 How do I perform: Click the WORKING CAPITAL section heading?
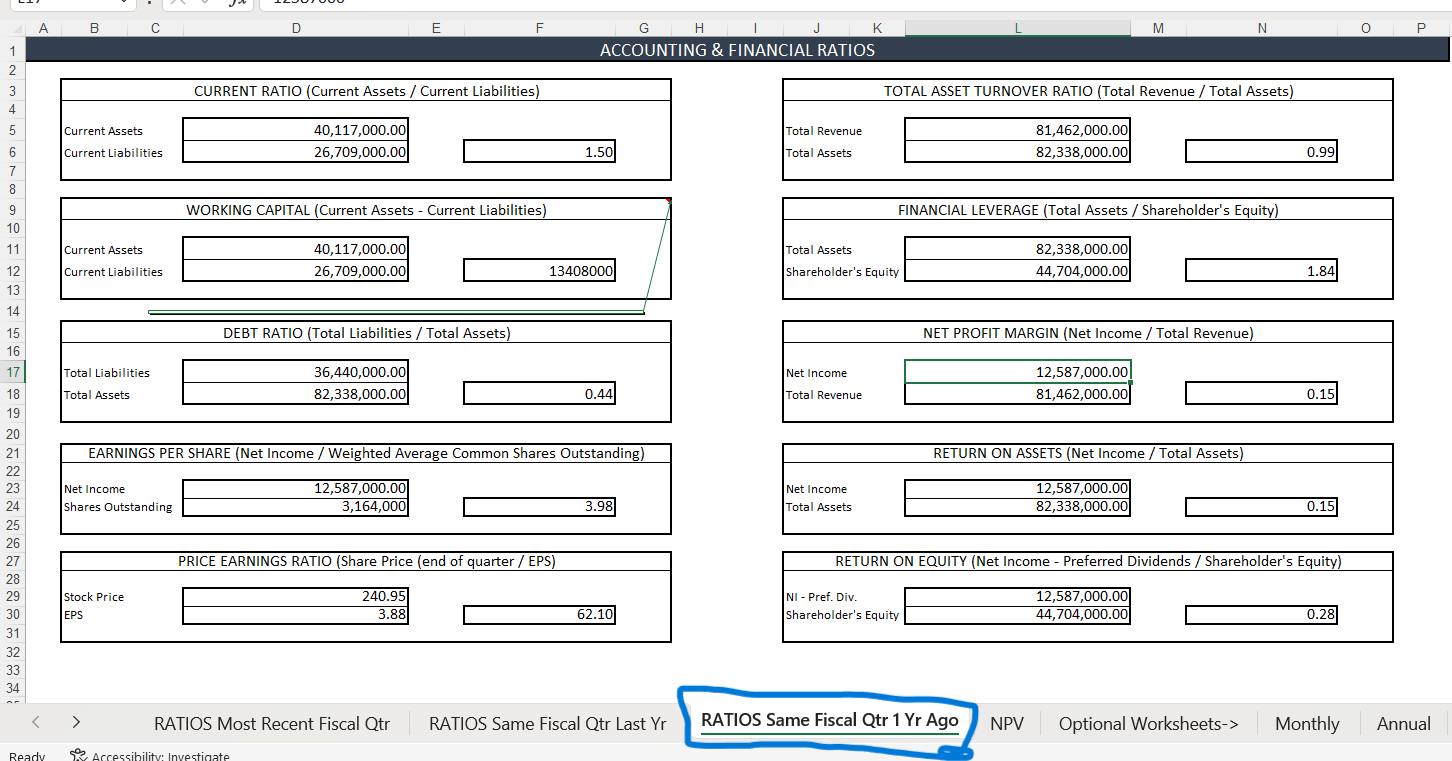coord(366,210)
